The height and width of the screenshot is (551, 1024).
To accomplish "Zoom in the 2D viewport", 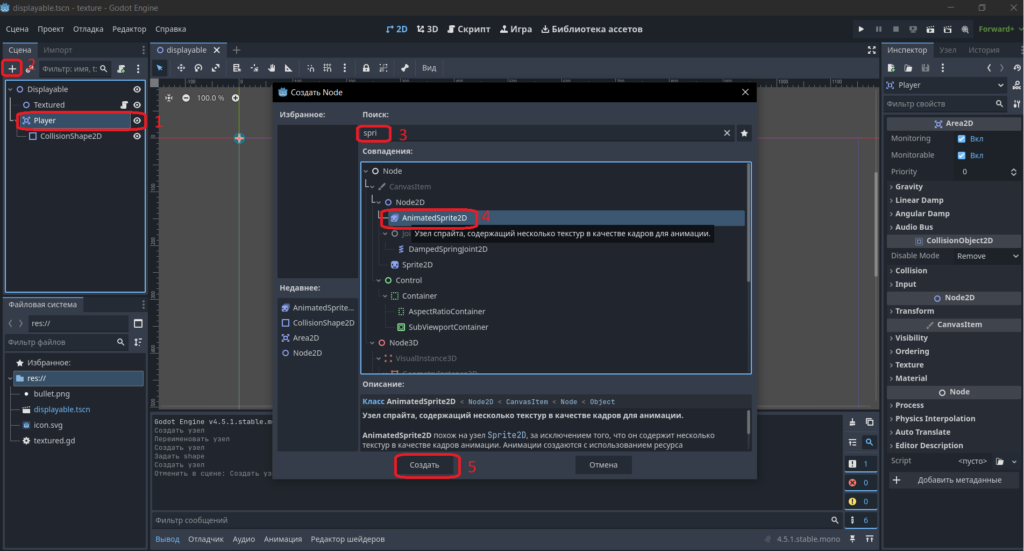I will pos(235,98).
